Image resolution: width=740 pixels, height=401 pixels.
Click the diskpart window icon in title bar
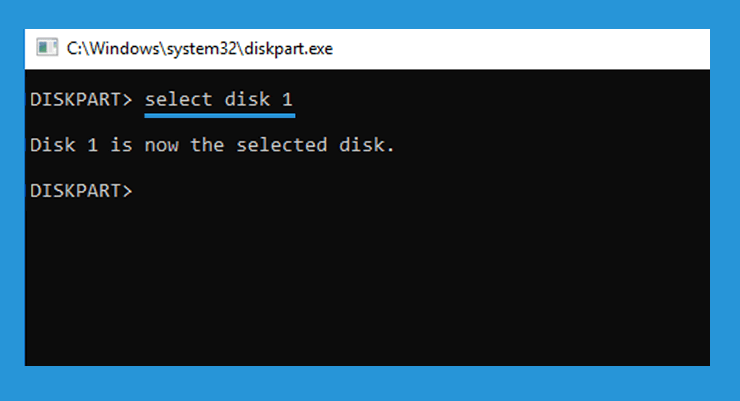47,48
